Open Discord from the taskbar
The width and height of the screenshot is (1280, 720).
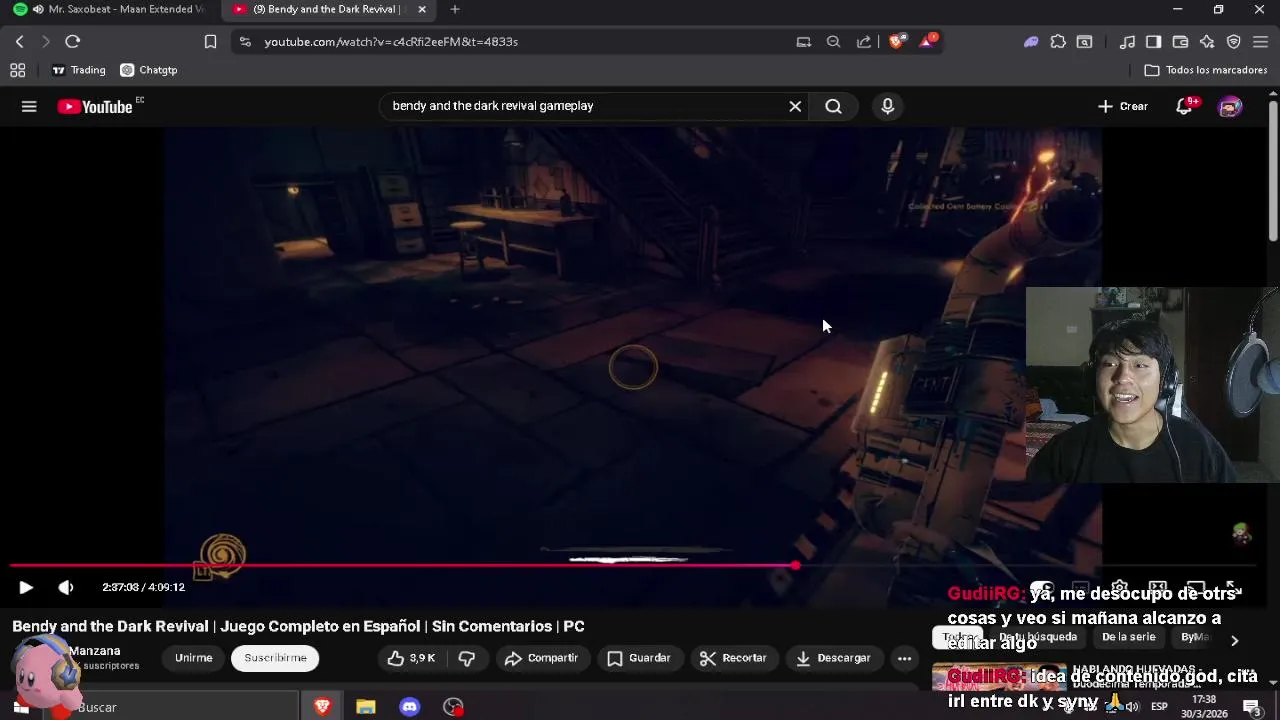[x=409, y=707]
